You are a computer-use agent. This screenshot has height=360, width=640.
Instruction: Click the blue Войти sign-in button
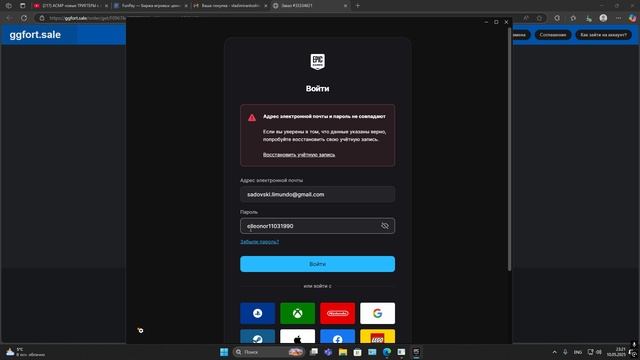pyautogui.click(x=318, y=264)
